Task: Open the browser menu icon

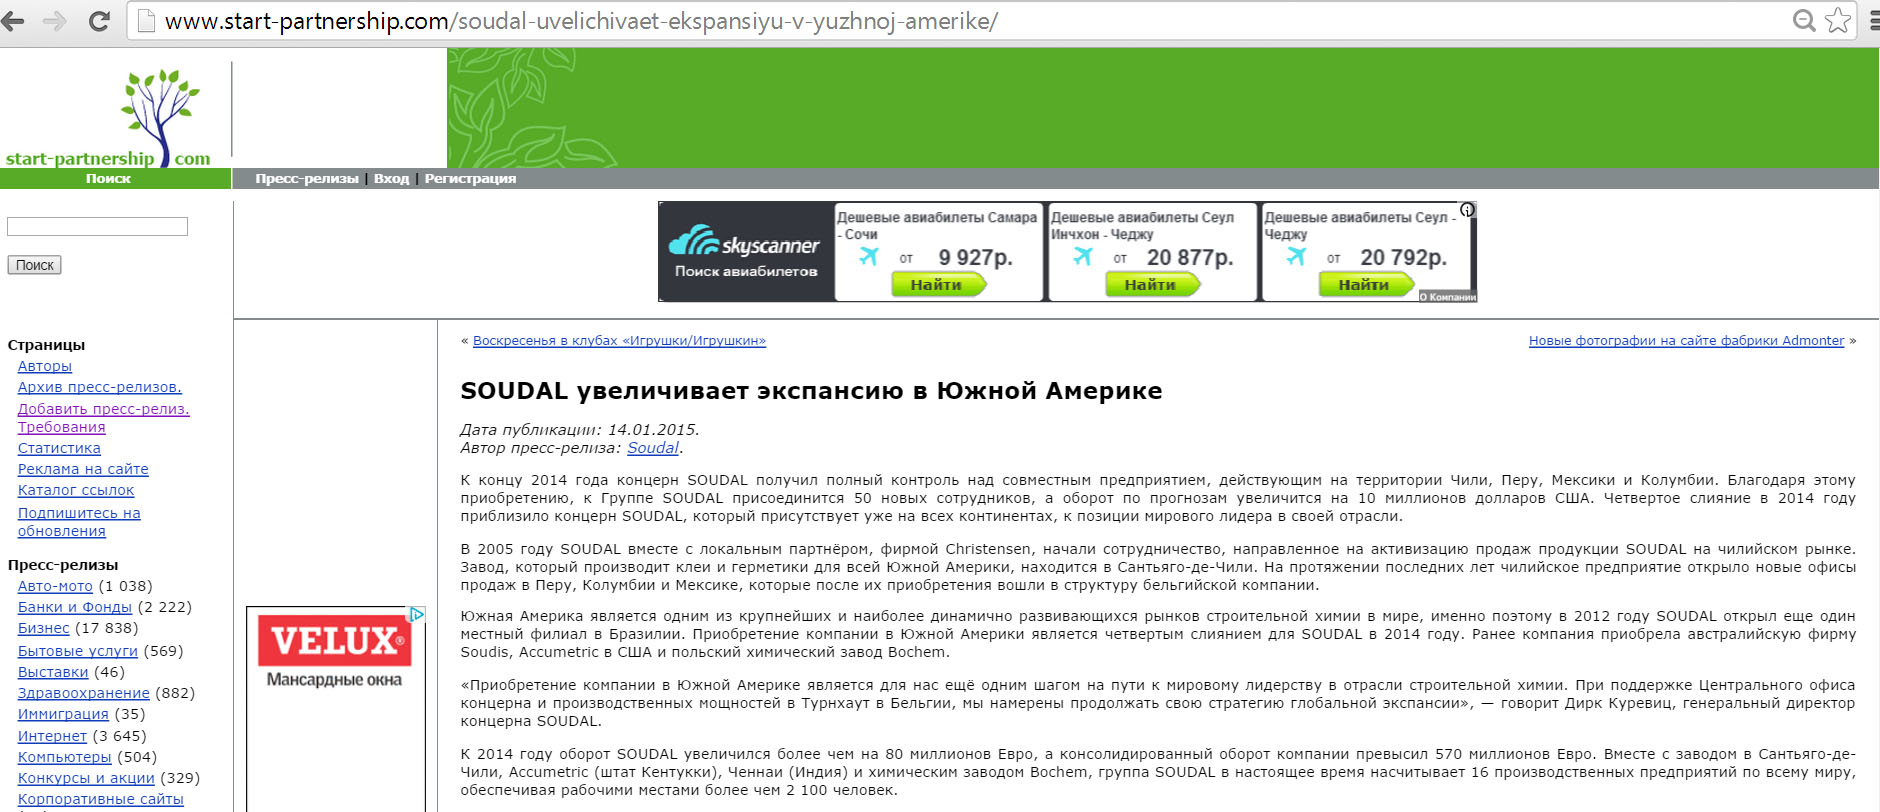Action: click(x=1875, y=21)
